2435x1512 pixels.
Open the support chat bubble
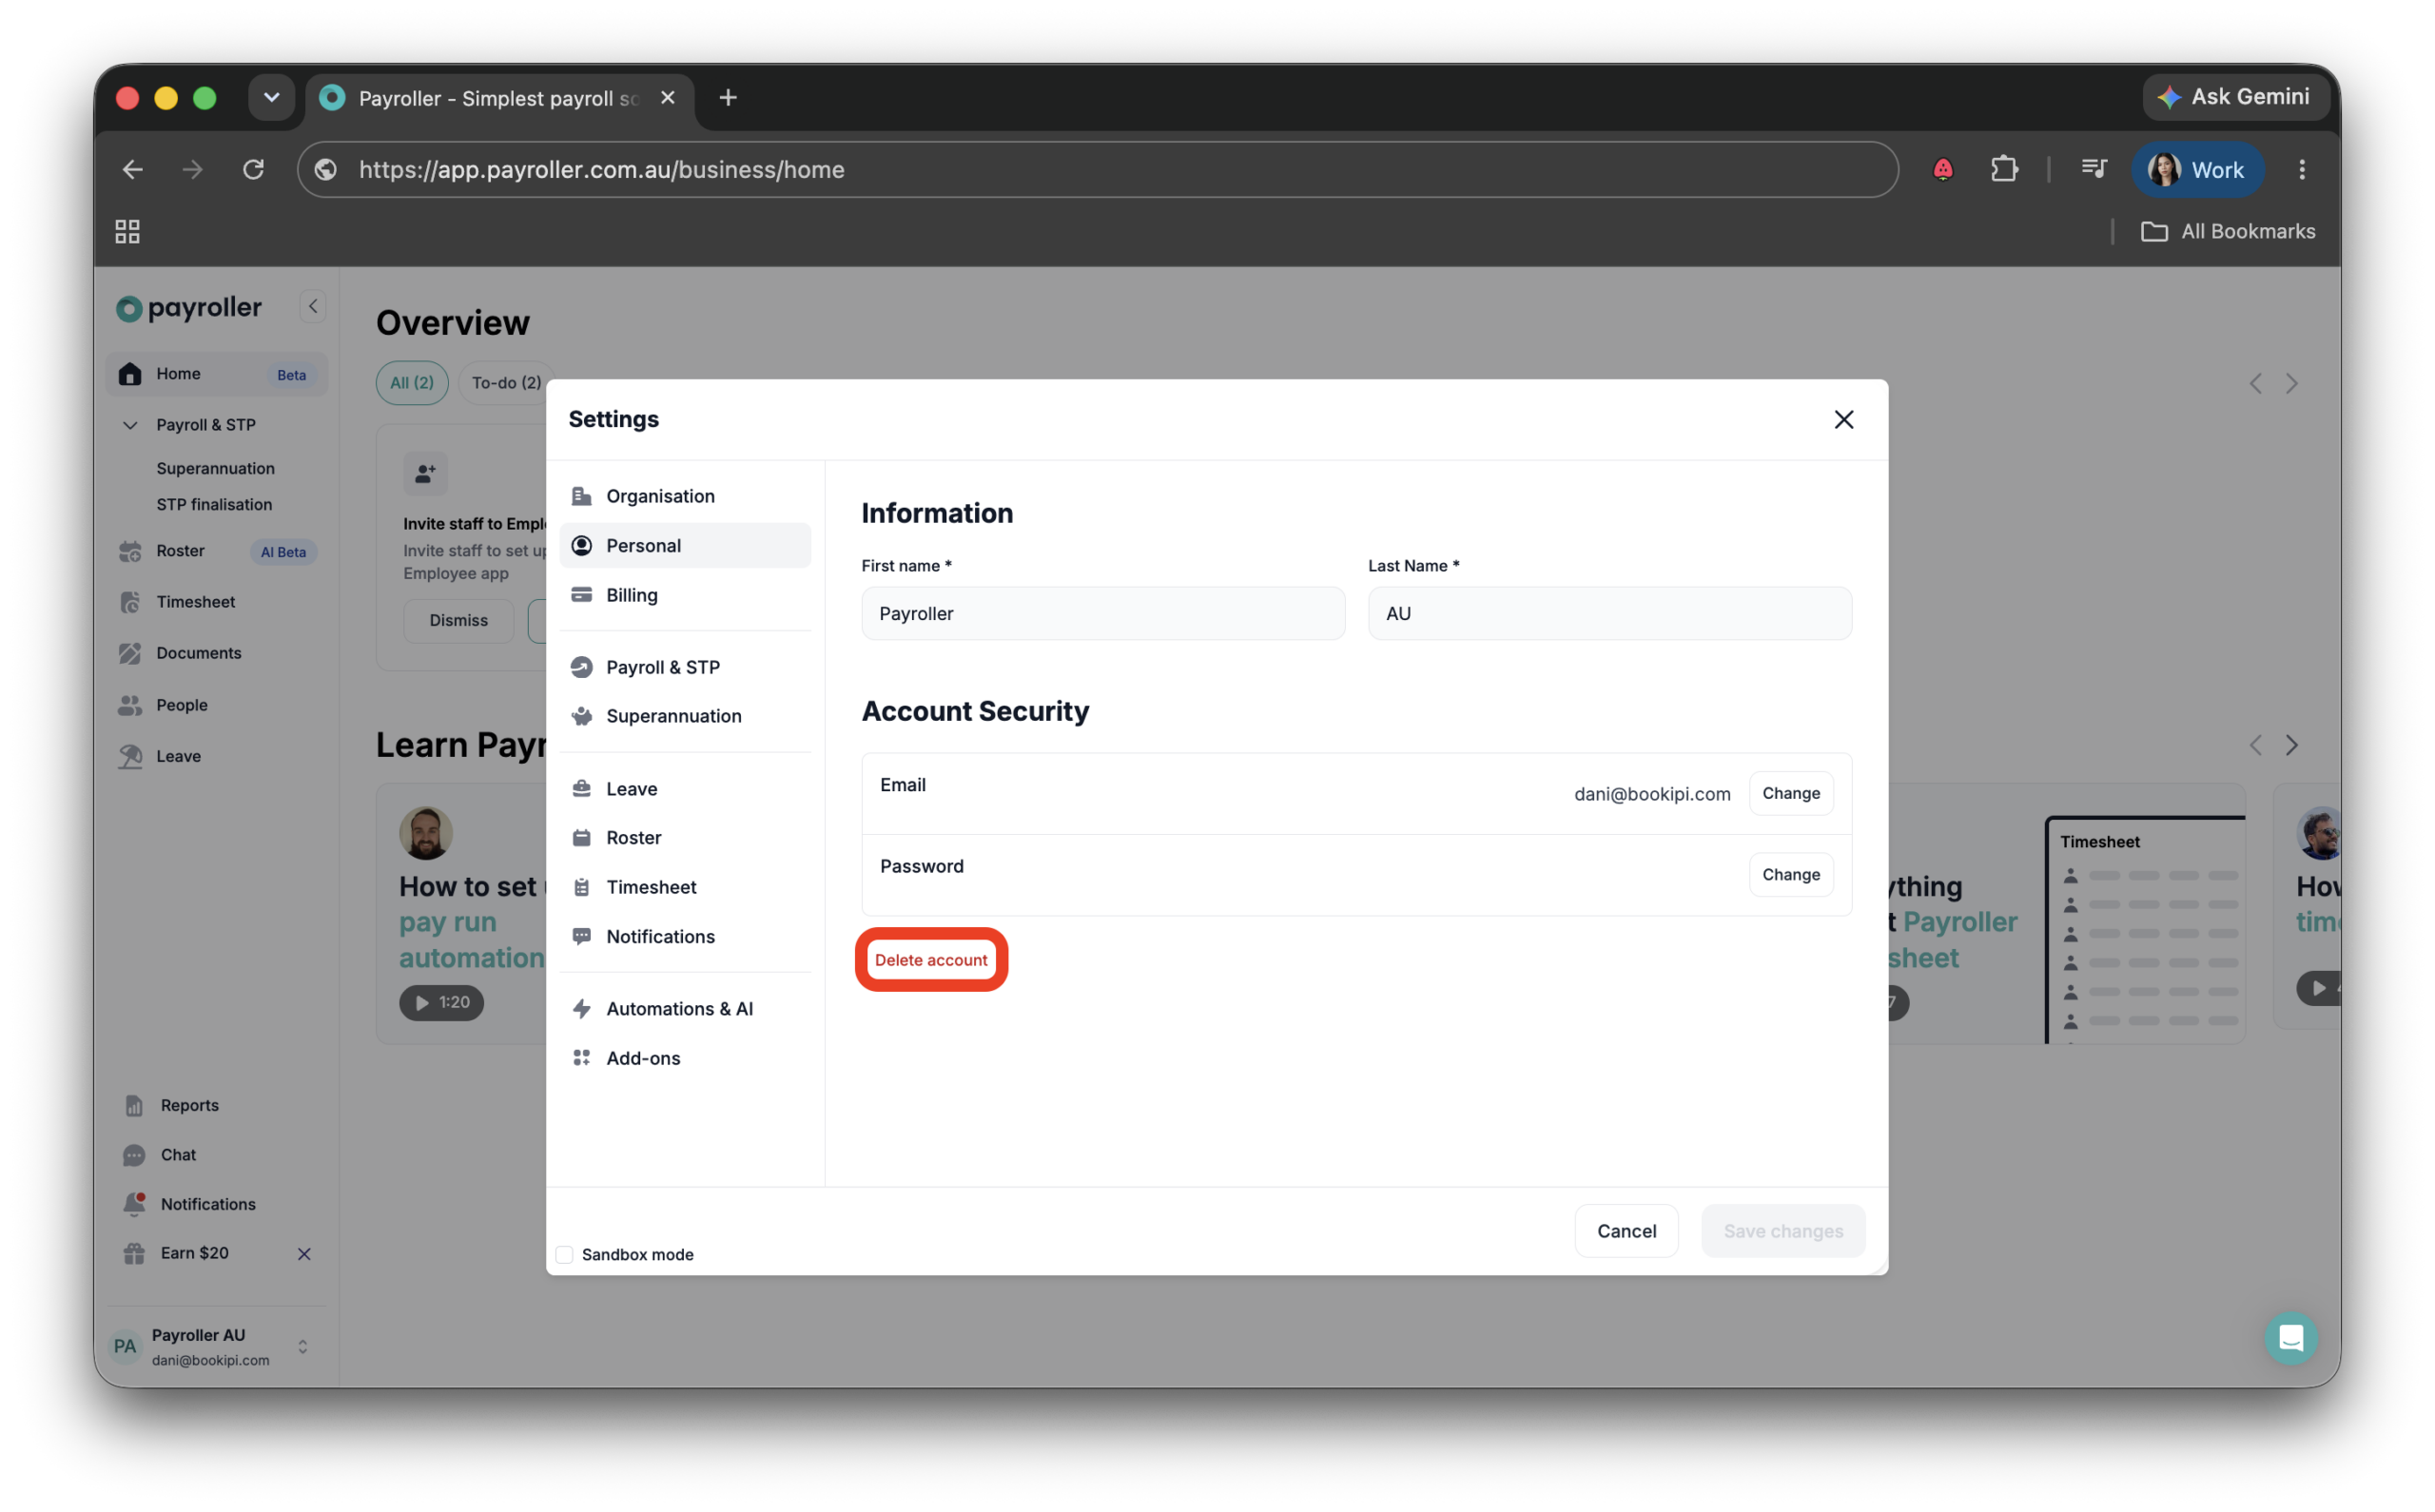2291,1338
